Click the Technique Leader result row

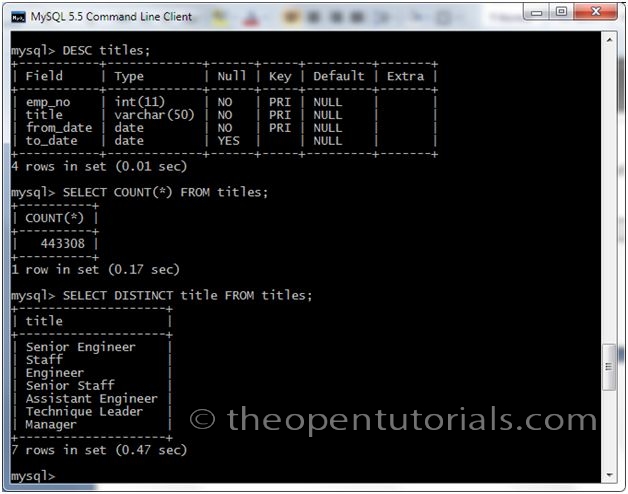click(84, 411)
